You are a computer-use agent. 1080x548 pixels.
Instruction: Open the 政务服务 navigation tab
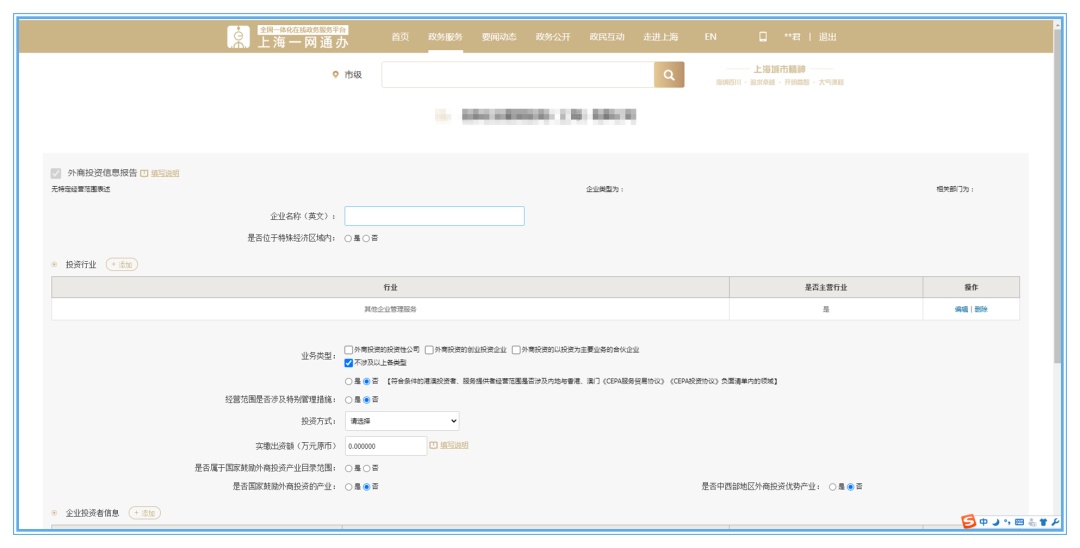(445, 37)
